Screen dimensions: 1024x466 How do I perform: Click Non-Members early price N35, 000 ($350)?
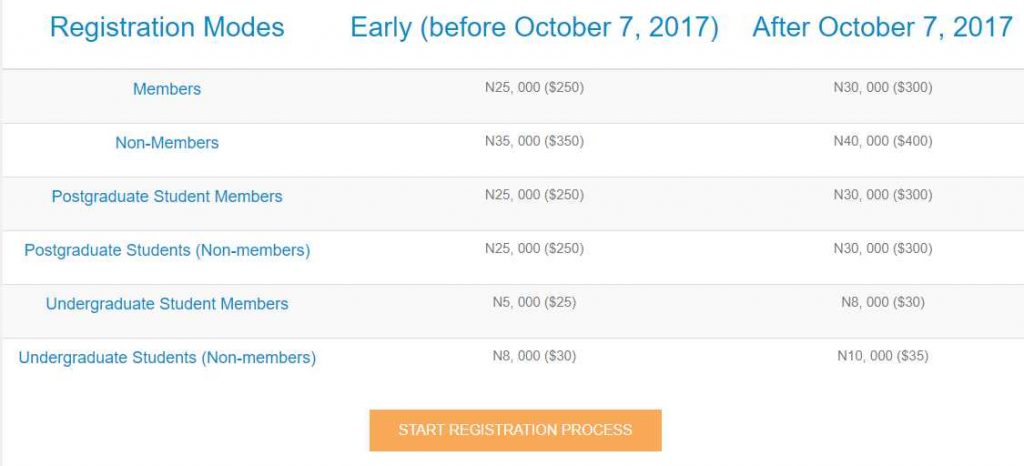pyautogui.click(x=534, y=141)
